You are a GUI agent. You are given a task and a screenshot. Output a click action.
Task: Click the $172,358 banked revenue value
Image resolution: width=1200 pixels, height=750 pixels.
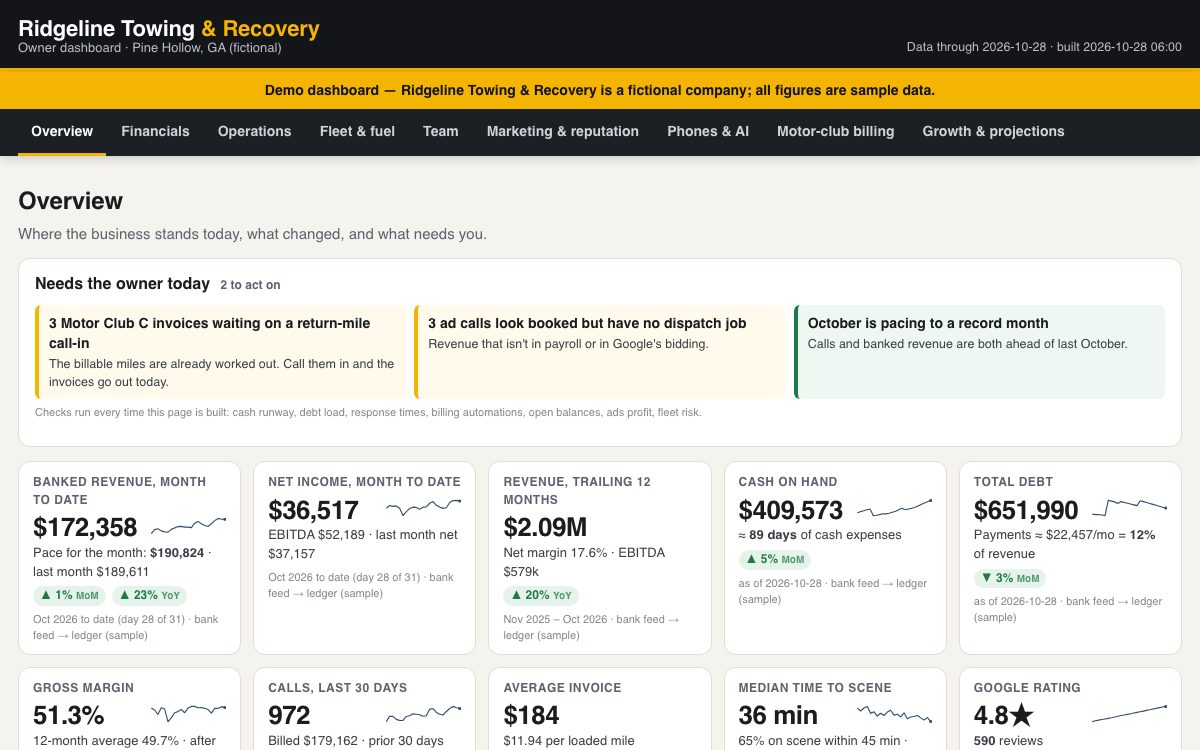pos(85,527)
